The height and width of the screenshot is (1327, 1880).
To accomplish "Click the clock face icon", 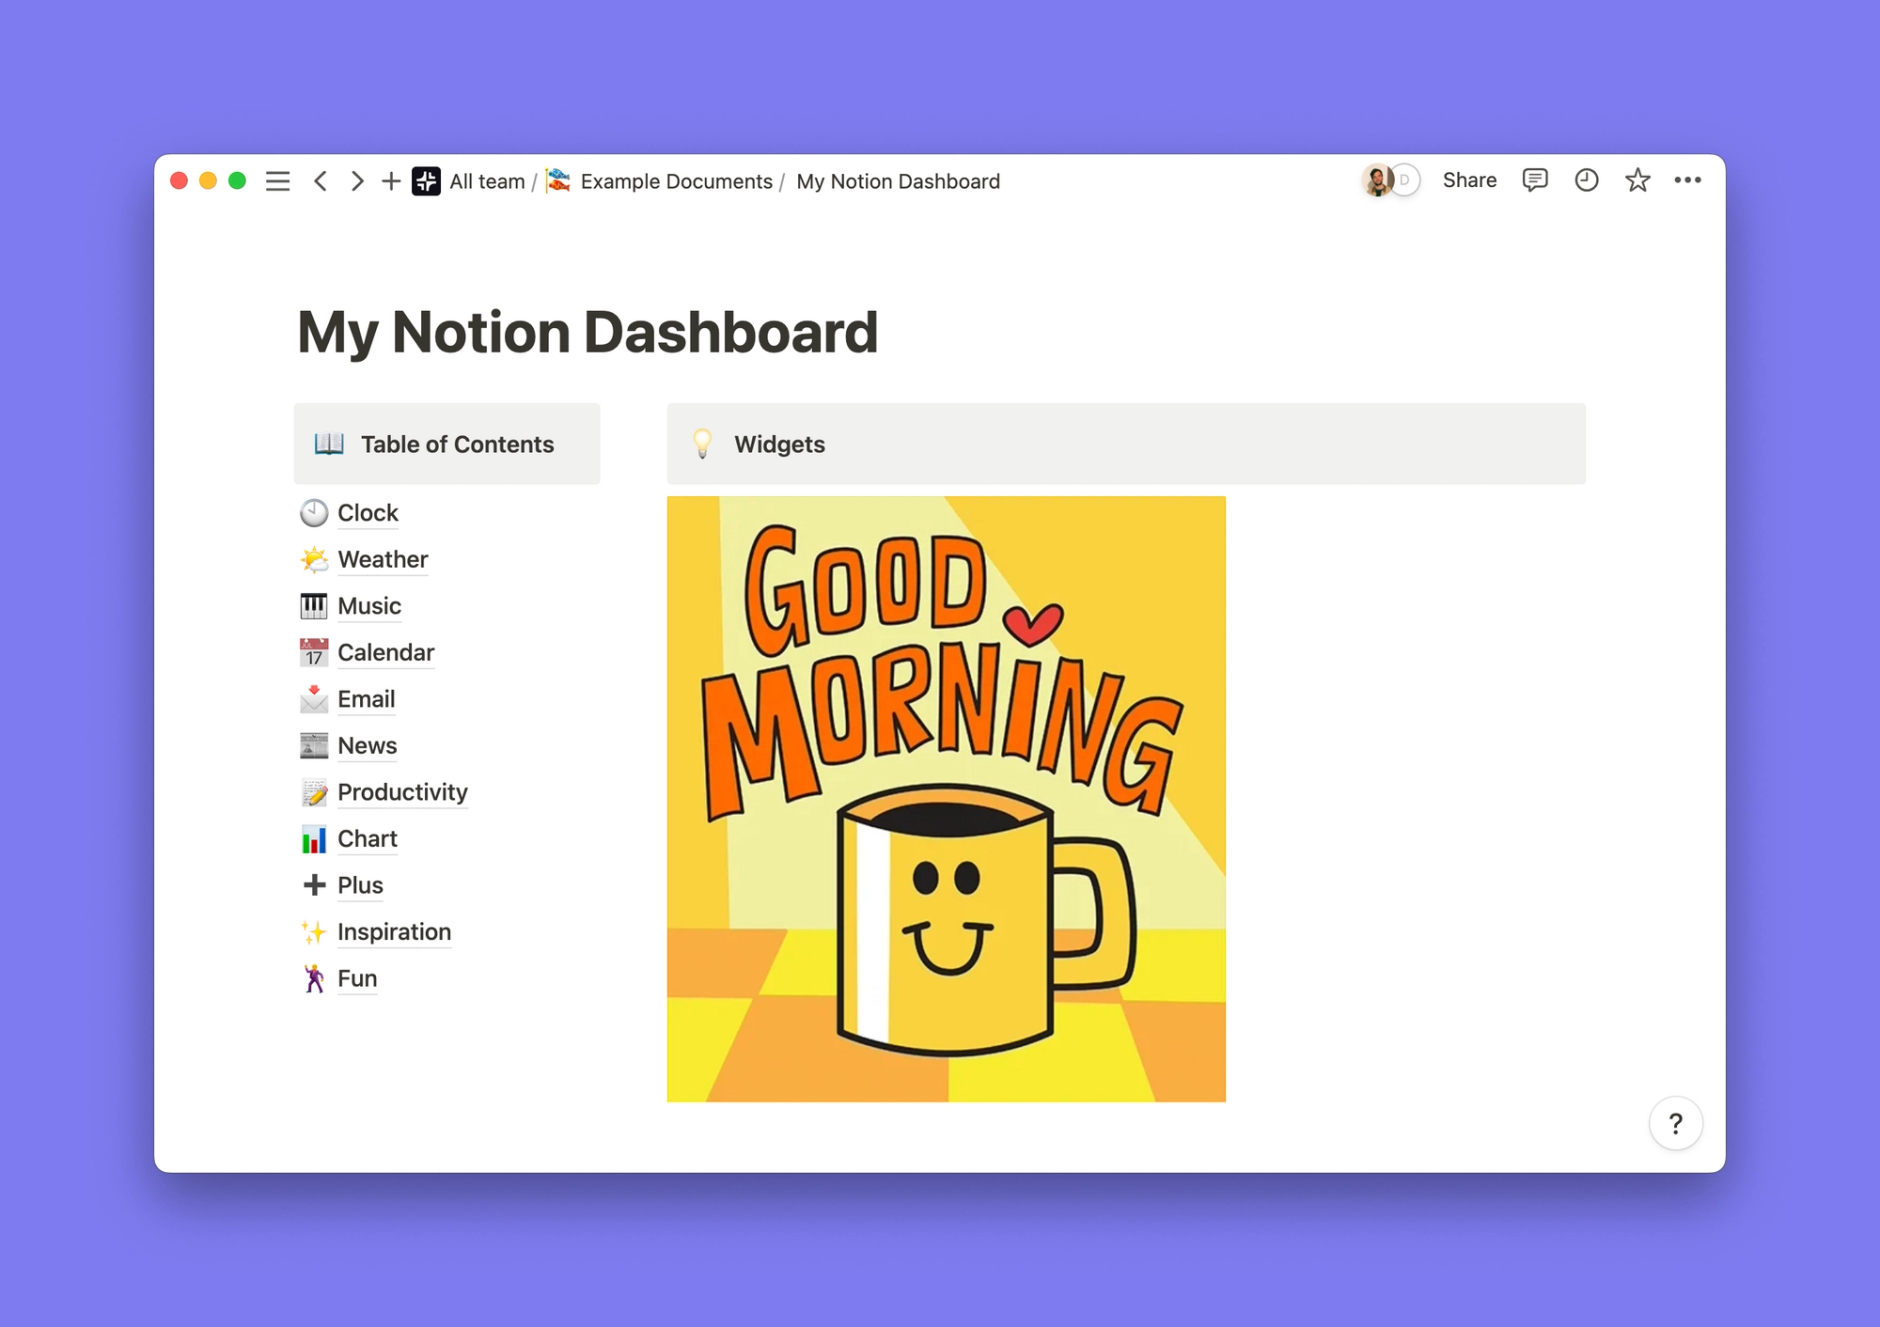I will pos(314,513).
